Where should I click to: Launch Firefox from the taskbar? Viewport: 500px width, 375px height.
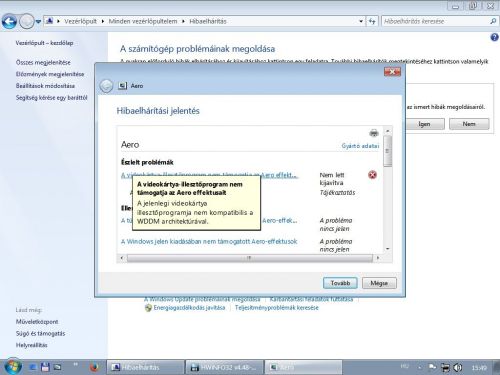94,367
